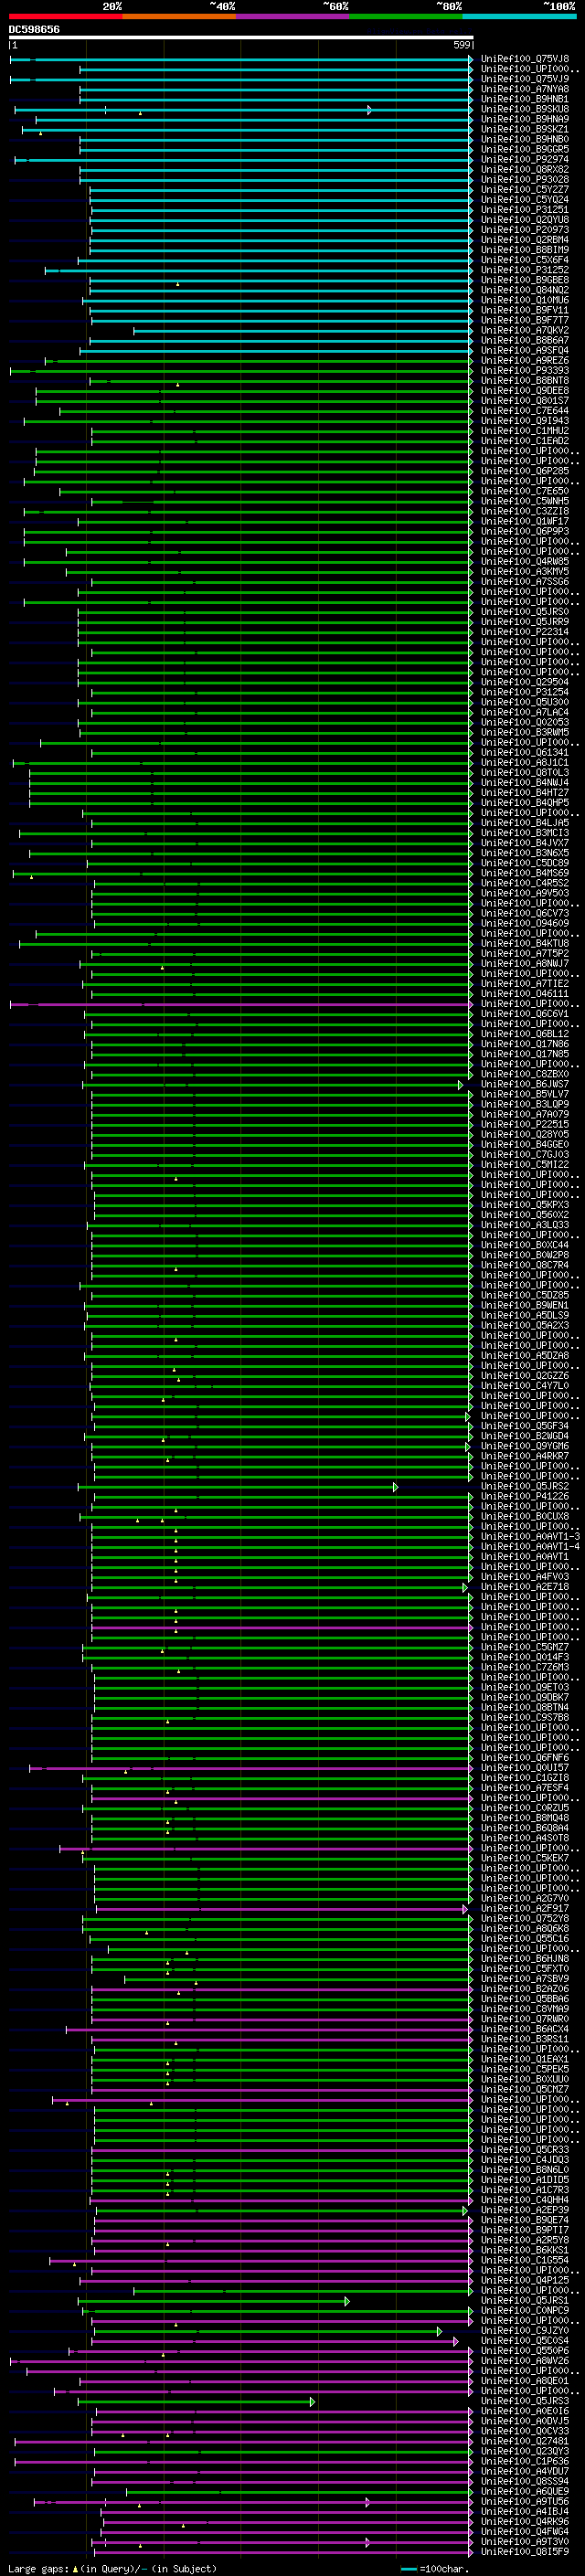The height and width of the screenshot is (2576, 585).
Task: Click the UniRef100_P31251 label
Action: 525,210
